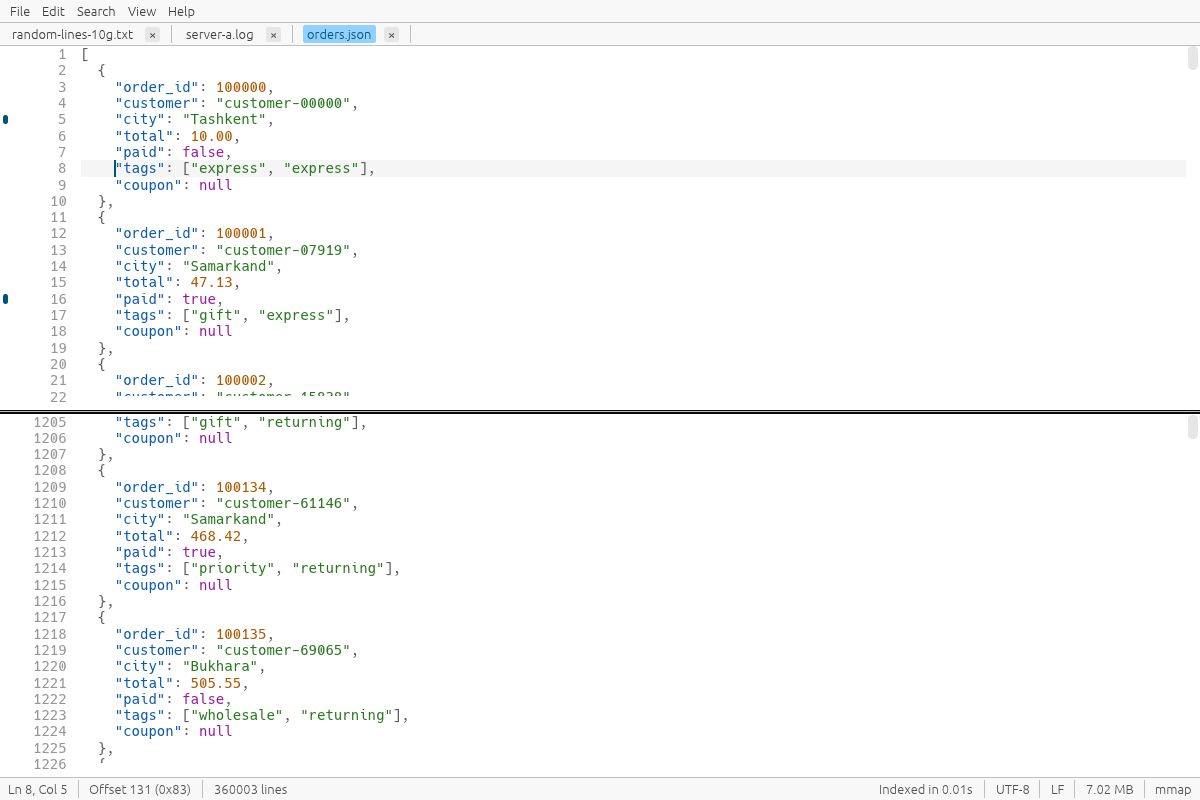Open the UTF-8 encoding selector
Image resolution: width=1200 pixels, height=800 pixels.
(1012, 789)
